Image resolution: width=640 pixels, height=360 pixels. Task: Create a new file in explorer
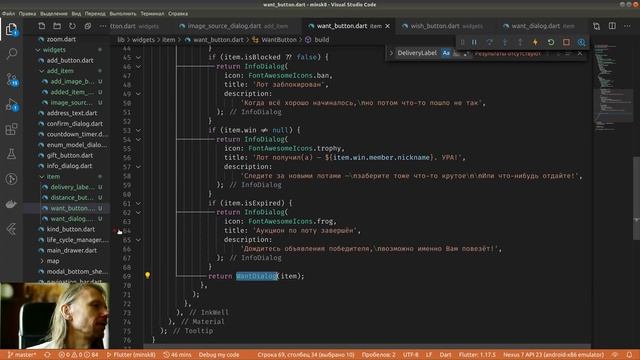coord(42,26)
